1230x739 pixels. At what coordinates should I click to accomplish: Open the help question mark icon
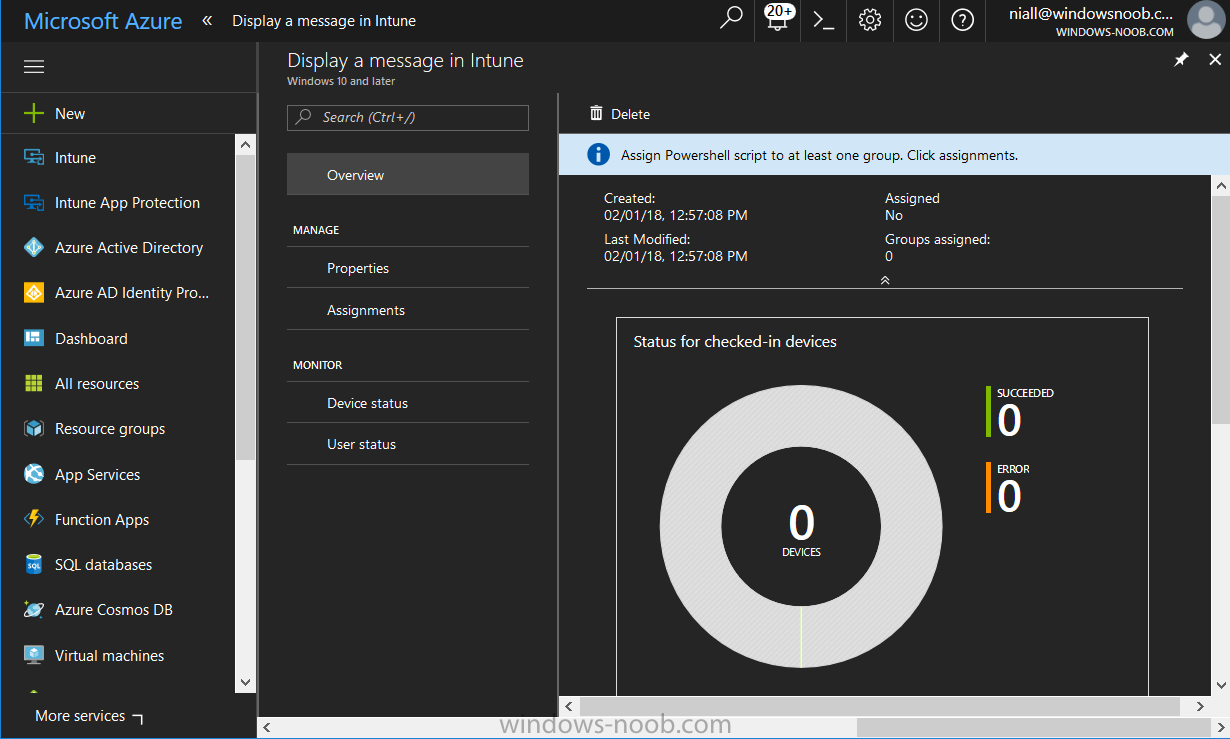(x=962, y=20)
